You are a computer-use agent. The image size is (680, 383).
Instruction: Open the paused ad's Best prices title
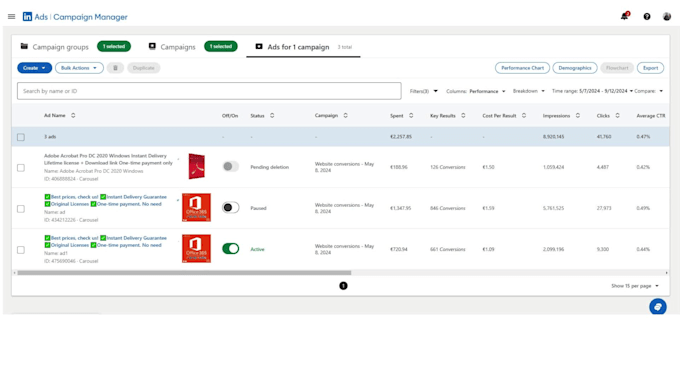pyautogui.click(x=105, y=200)
